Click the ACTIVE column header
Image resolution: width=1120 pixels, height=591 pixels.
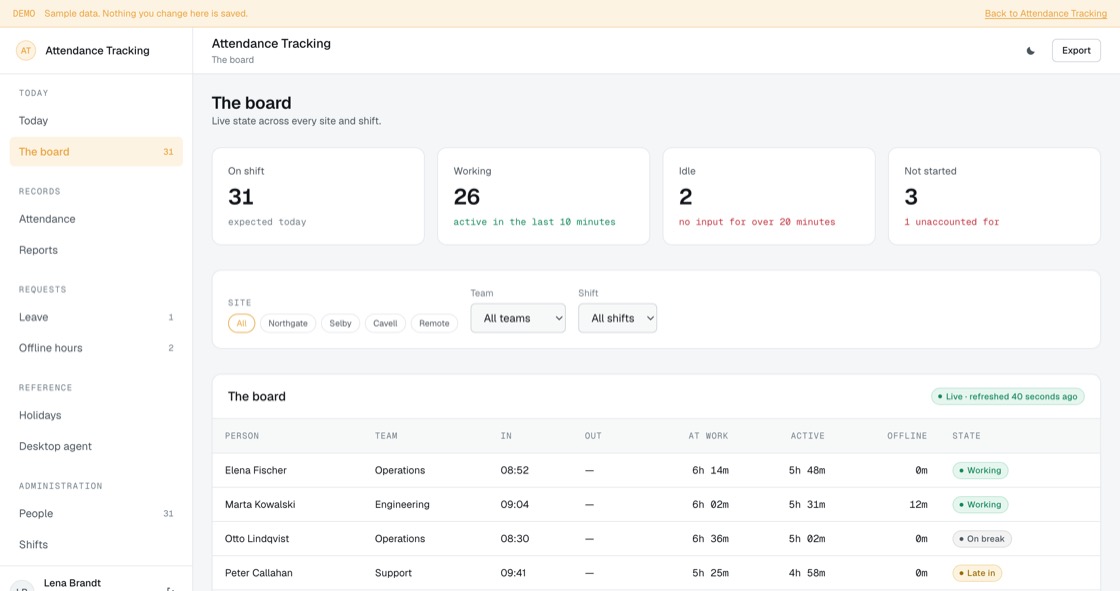click(808, 436)
